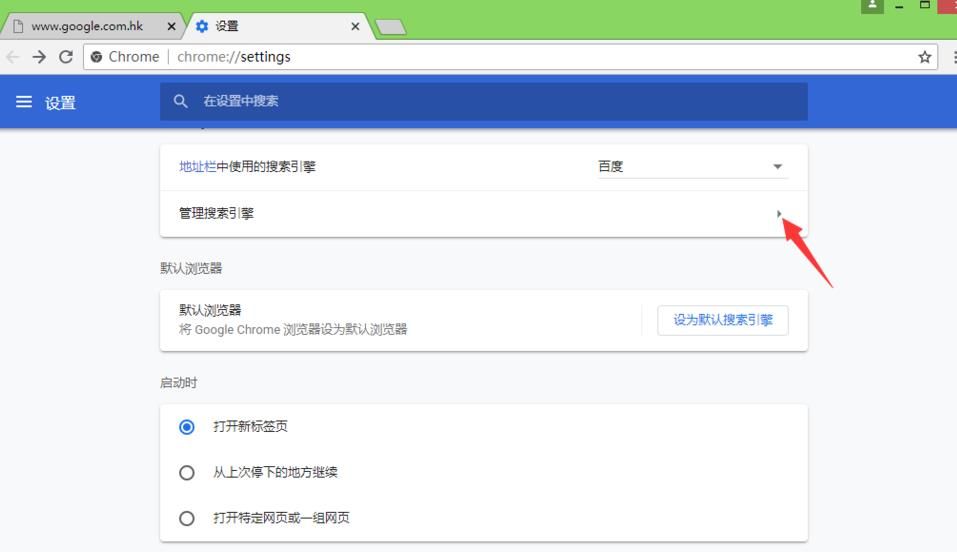Switch to the 设置 tab
957x552 pixels.
tap(278, 26)
